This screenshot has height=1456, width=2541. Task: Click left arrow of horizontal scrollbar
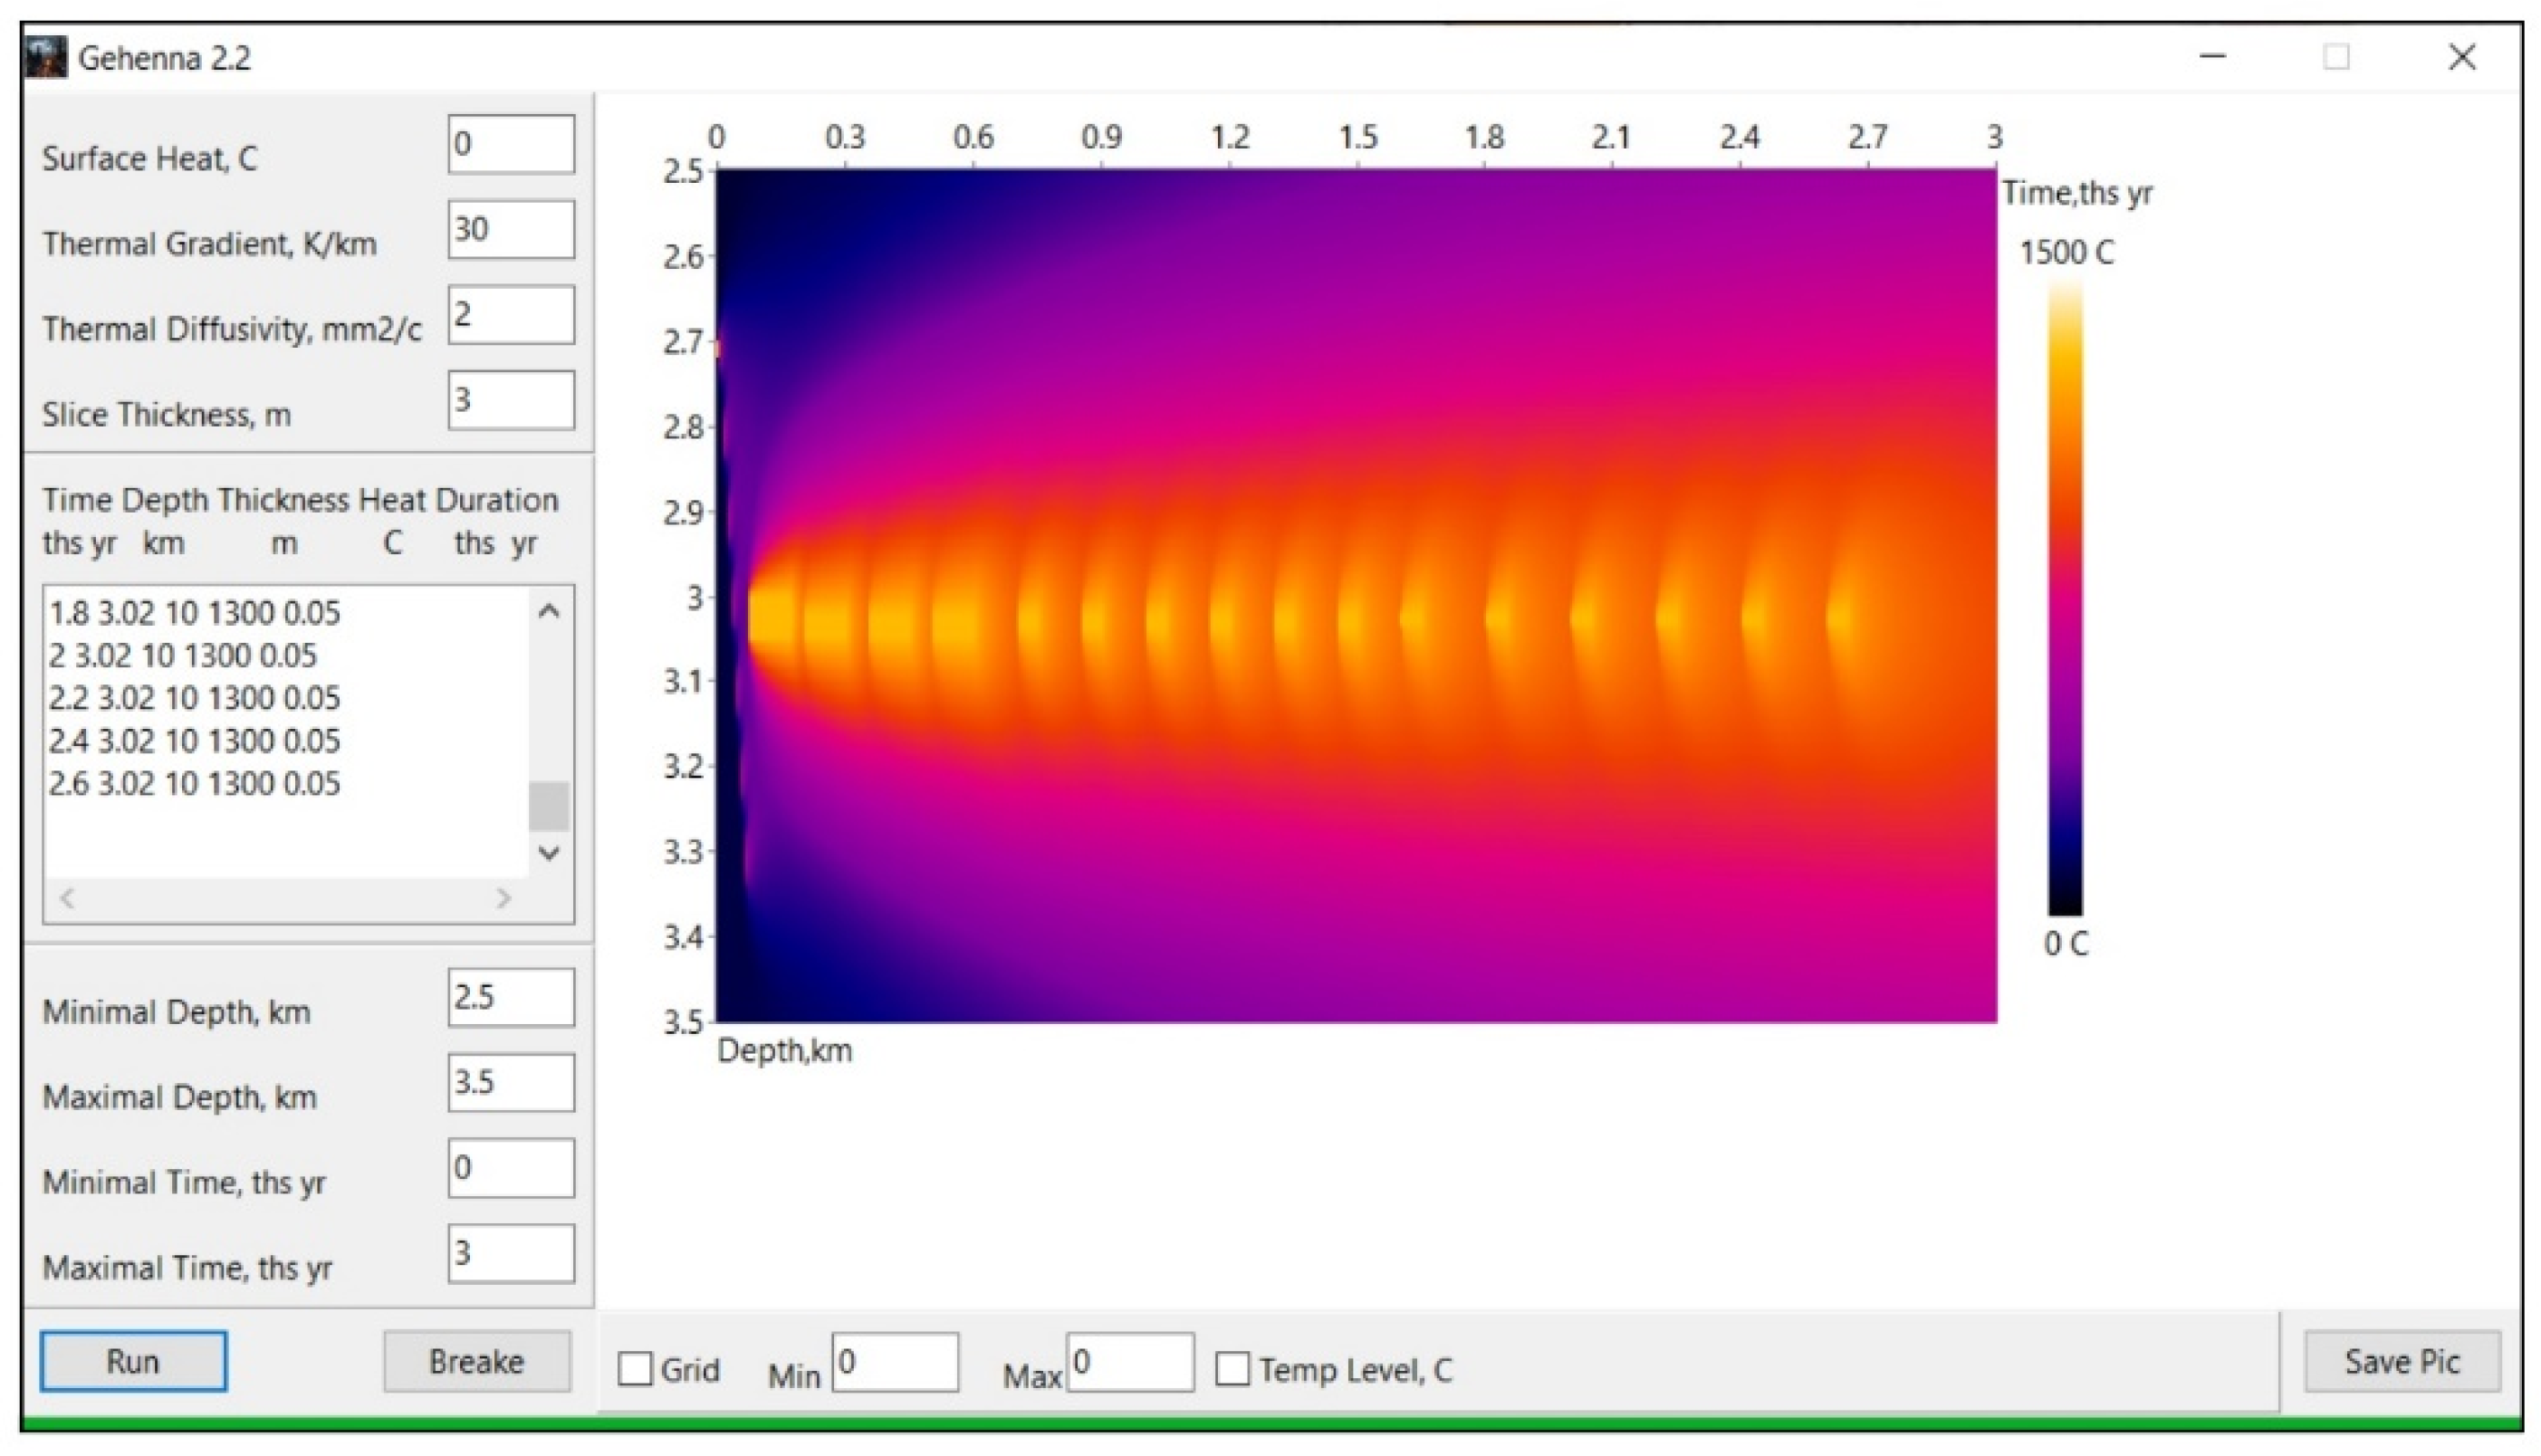[68, 898]
